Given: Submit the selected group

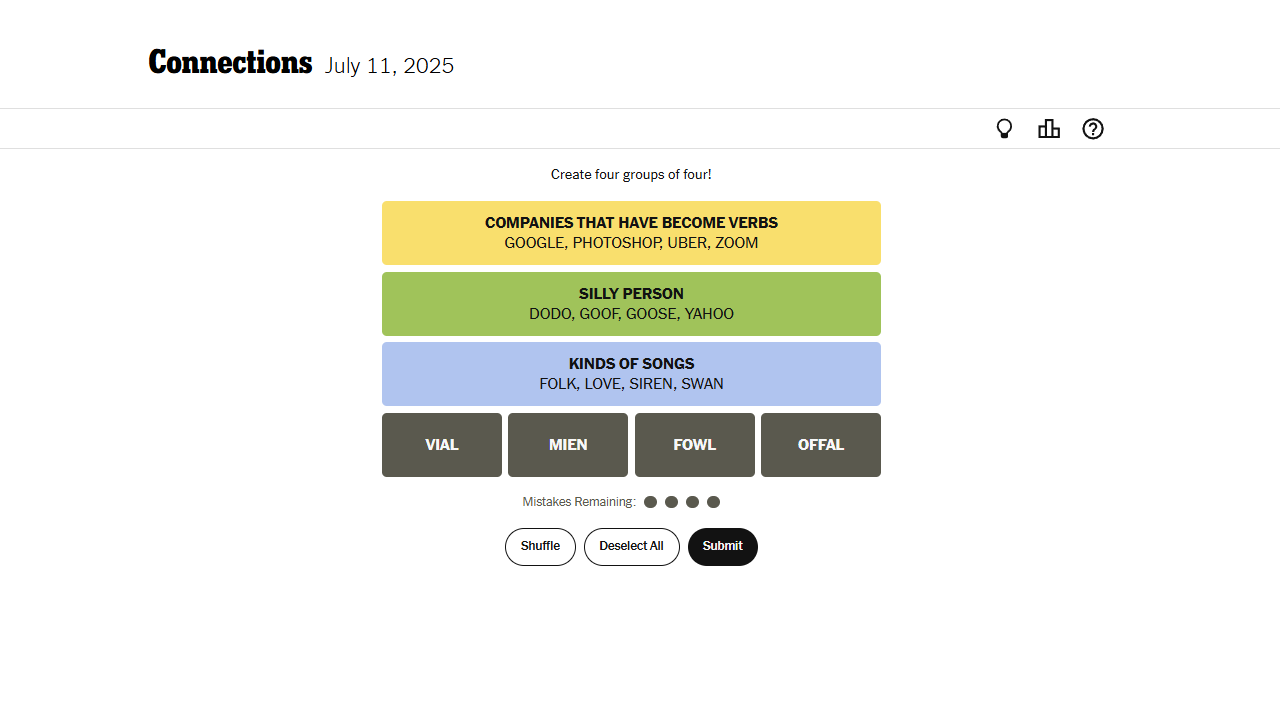Looking at the screenshot, I should [722, 547].
